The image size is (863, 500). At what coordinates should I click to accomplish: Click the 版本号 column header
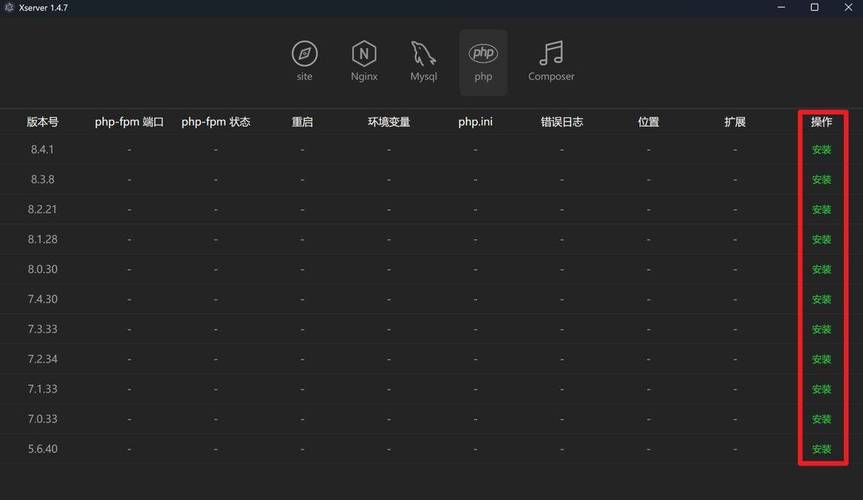42,122
